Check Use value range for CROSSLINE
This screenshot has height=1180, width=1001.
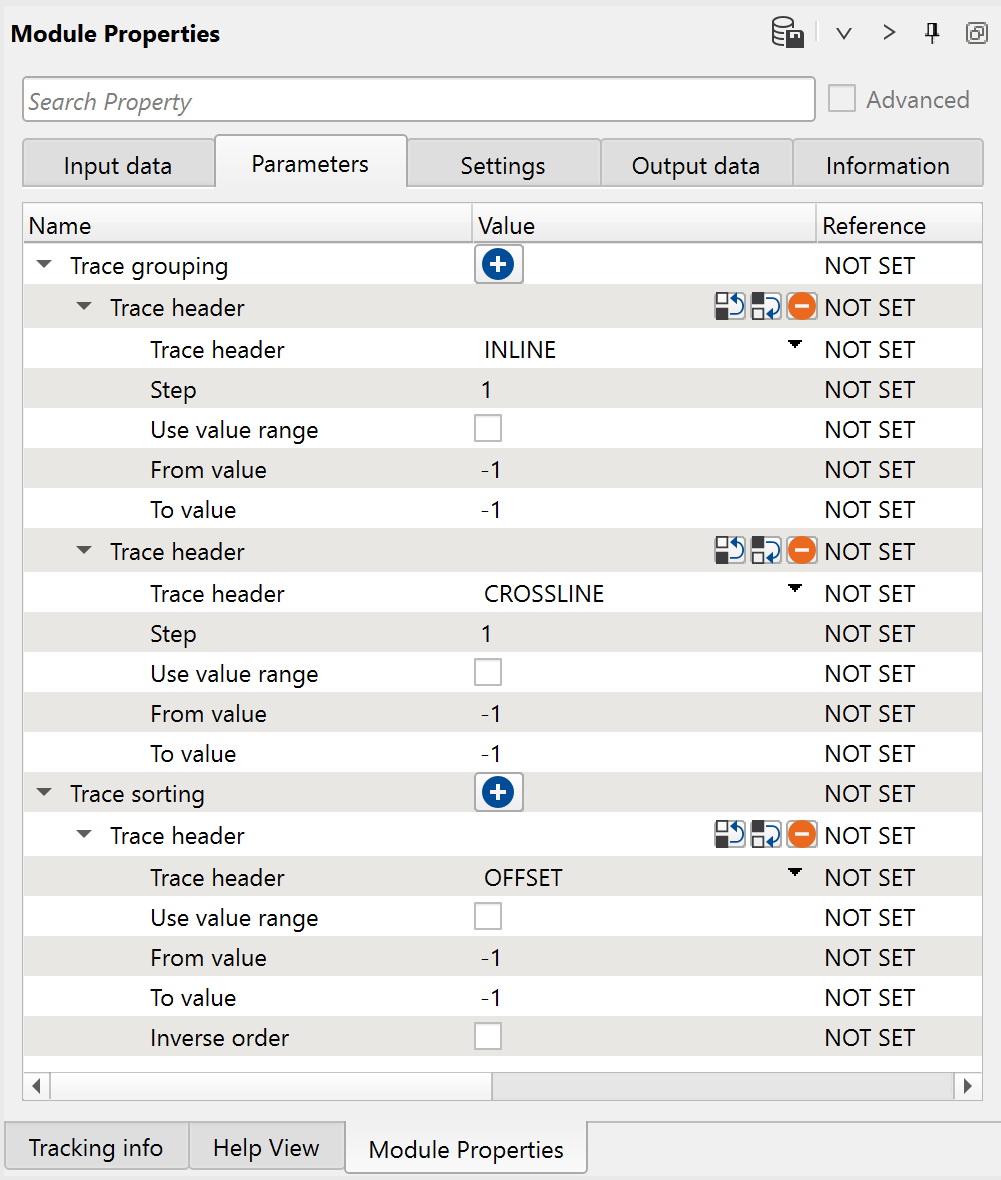pyautogui.click(x=488, y=672)
